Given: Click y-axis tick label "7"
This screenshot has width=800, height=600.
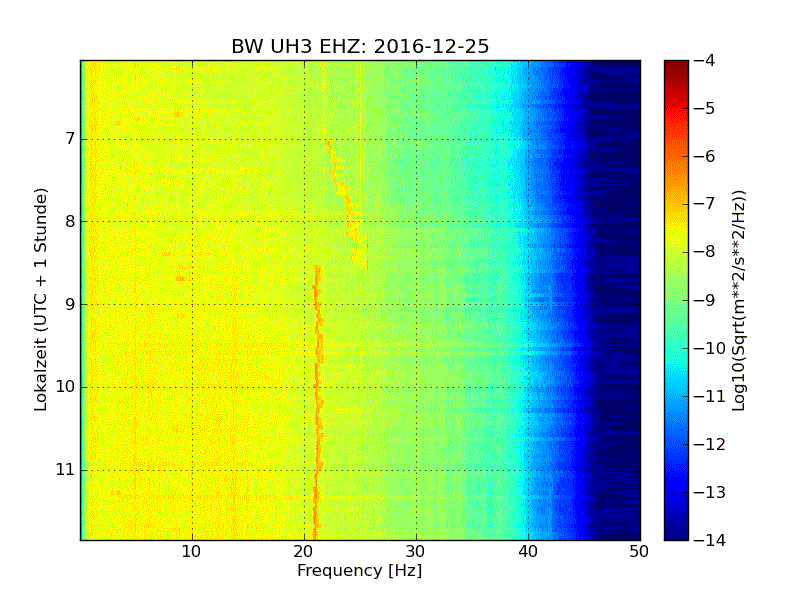Looking at the screenshot, I should tap(70, 139).
